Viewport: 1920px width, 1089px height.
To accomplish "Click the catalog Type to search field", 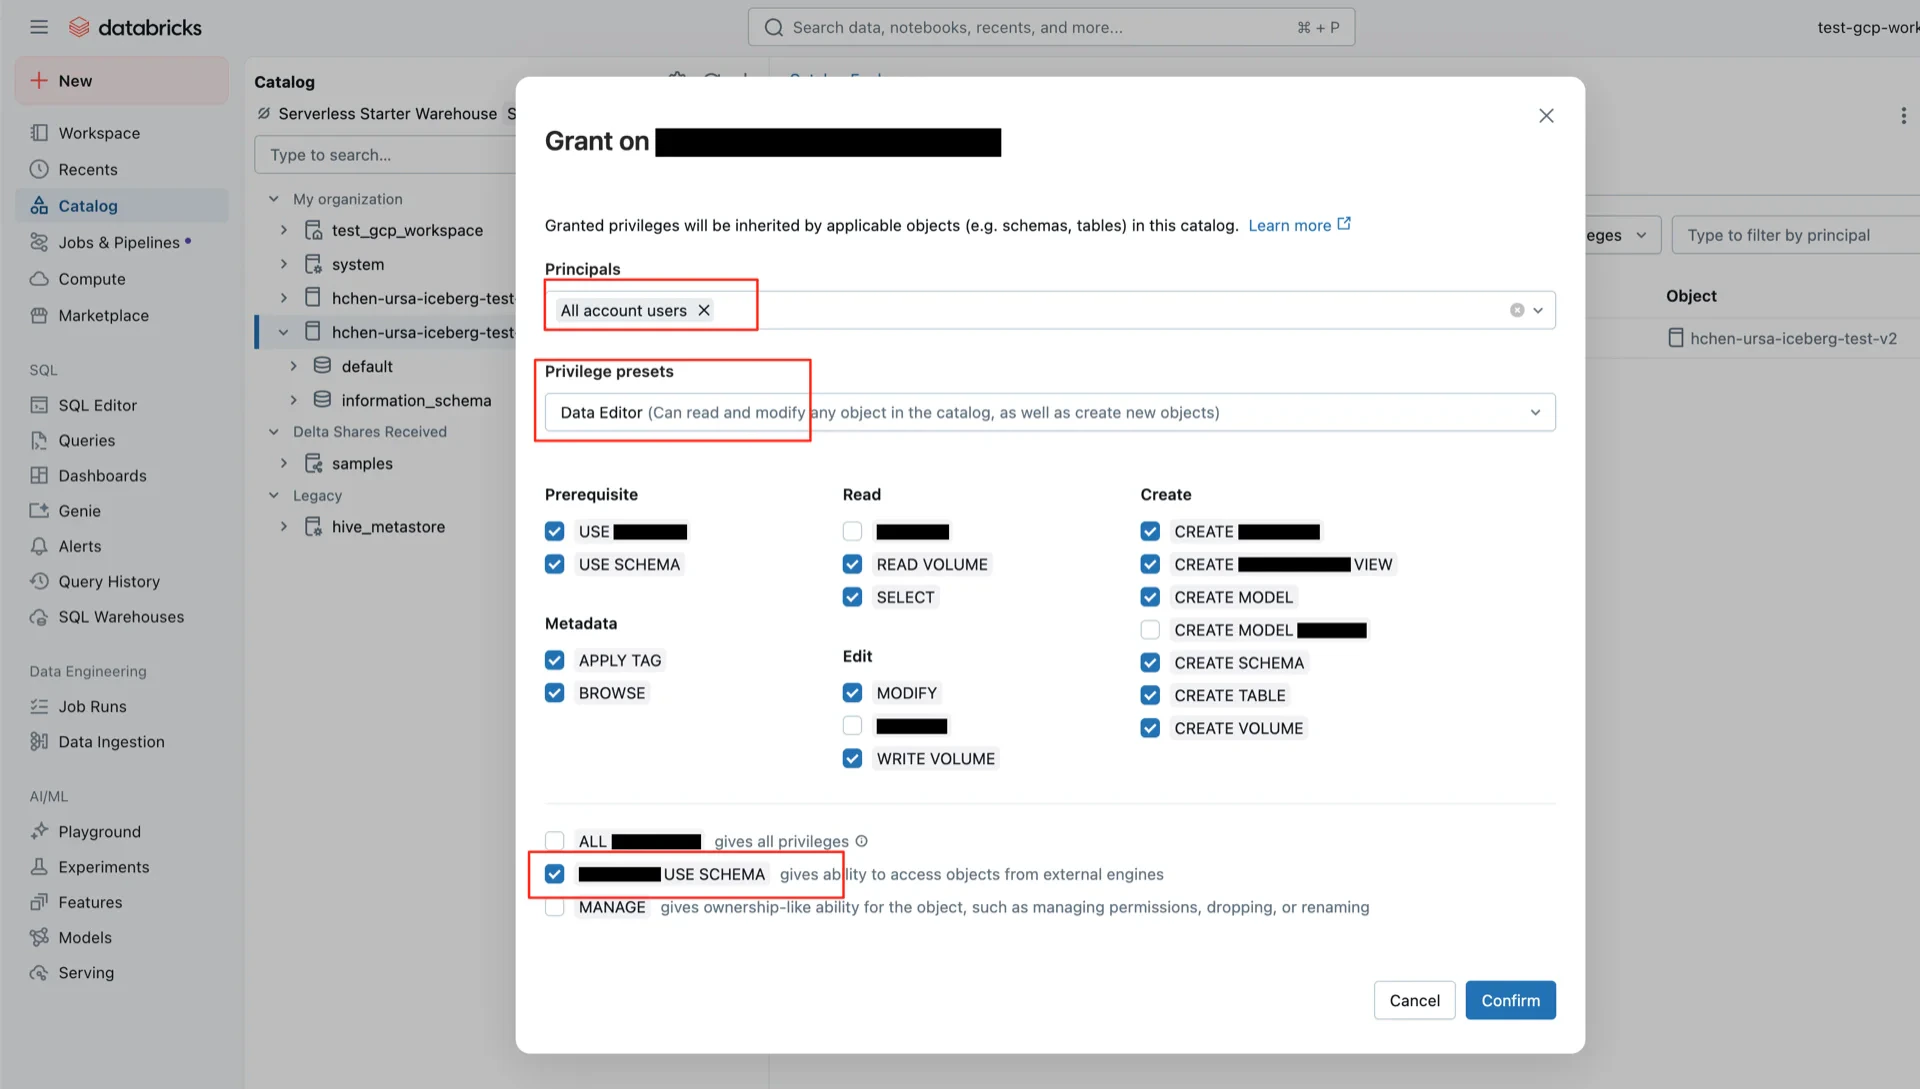I will (385, 155).
